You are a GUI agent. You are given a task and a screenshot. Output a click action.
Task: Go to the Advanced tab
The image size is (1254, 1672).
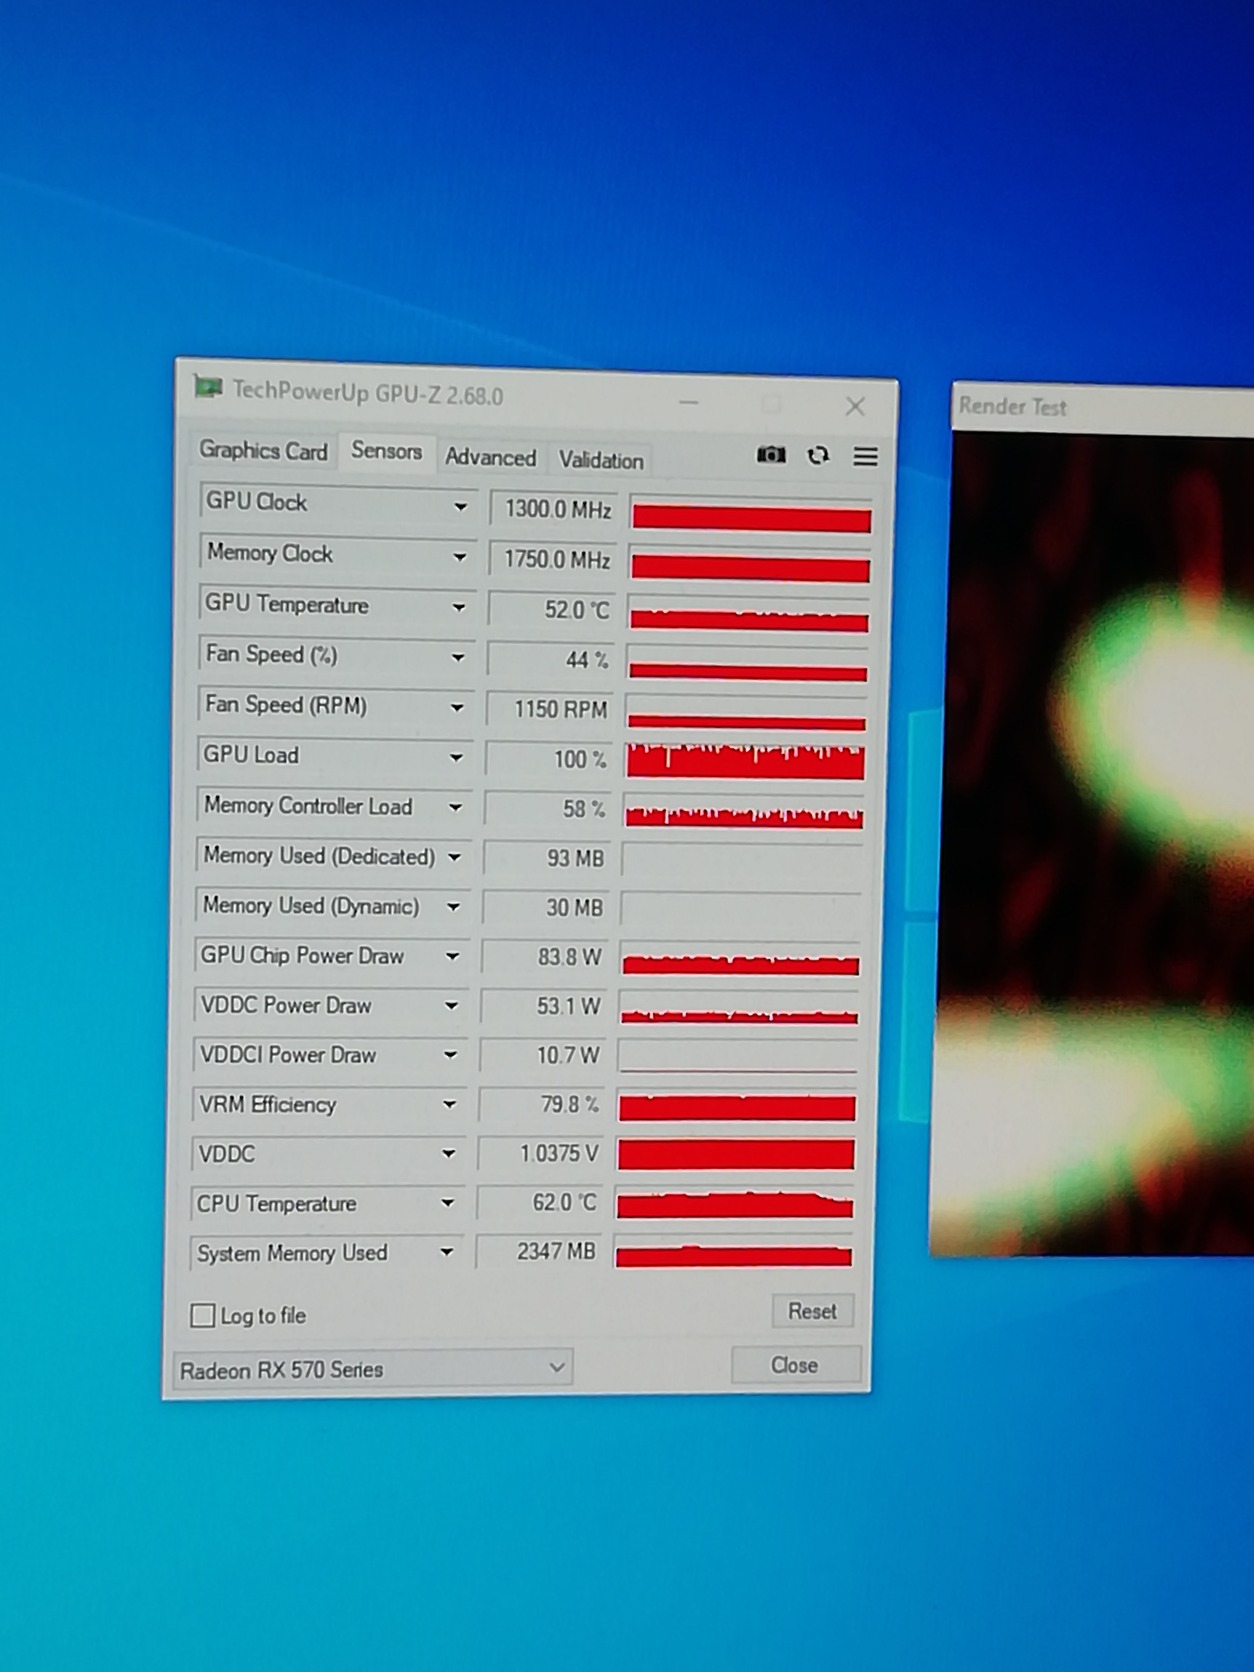(490, 458)
